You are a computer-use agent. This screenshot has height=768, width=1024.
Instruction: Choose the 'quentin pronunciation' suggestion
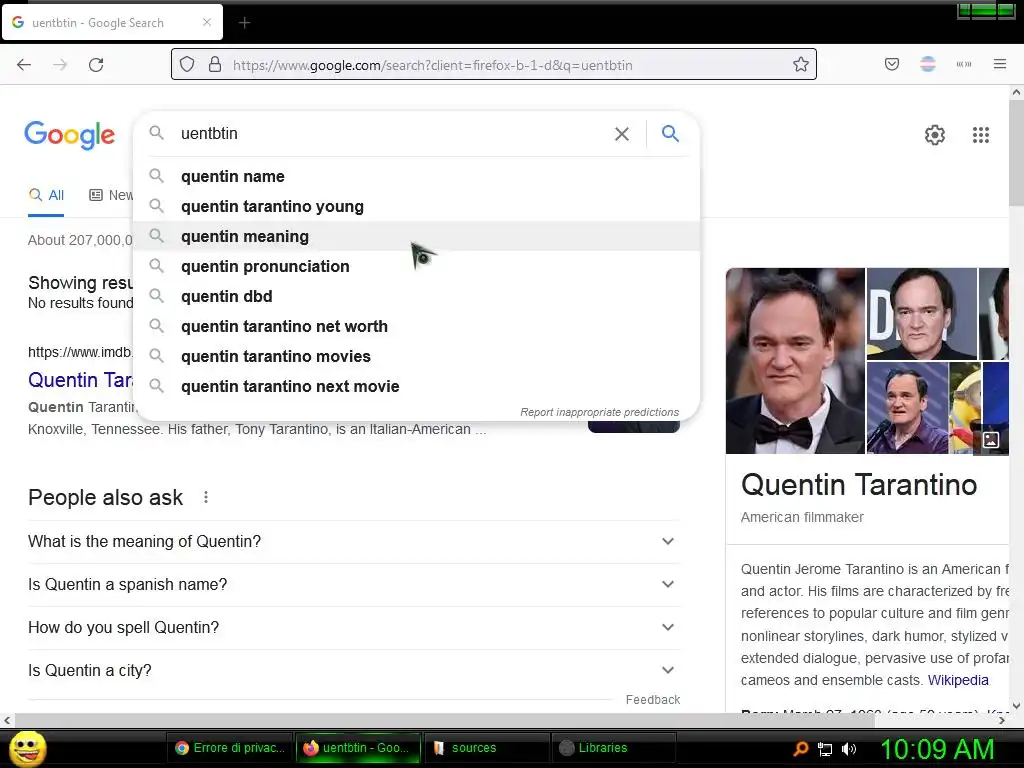416,266
